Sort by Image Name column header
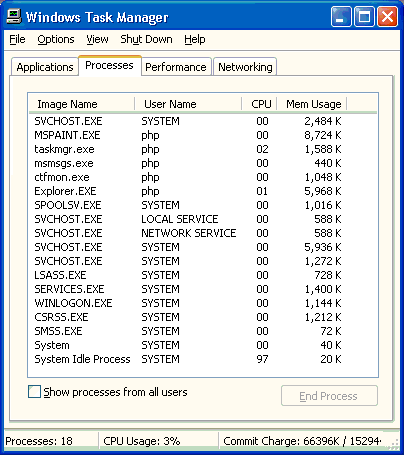This screenshot has height=455, width=404. 81,104
